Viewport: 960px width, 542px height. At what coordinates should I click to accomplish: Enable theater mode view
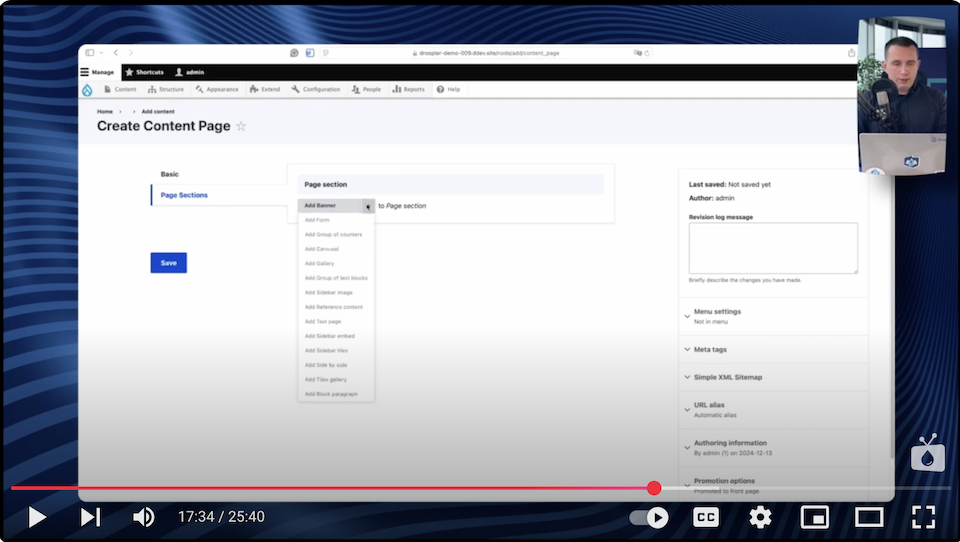[x=869, y=518]
